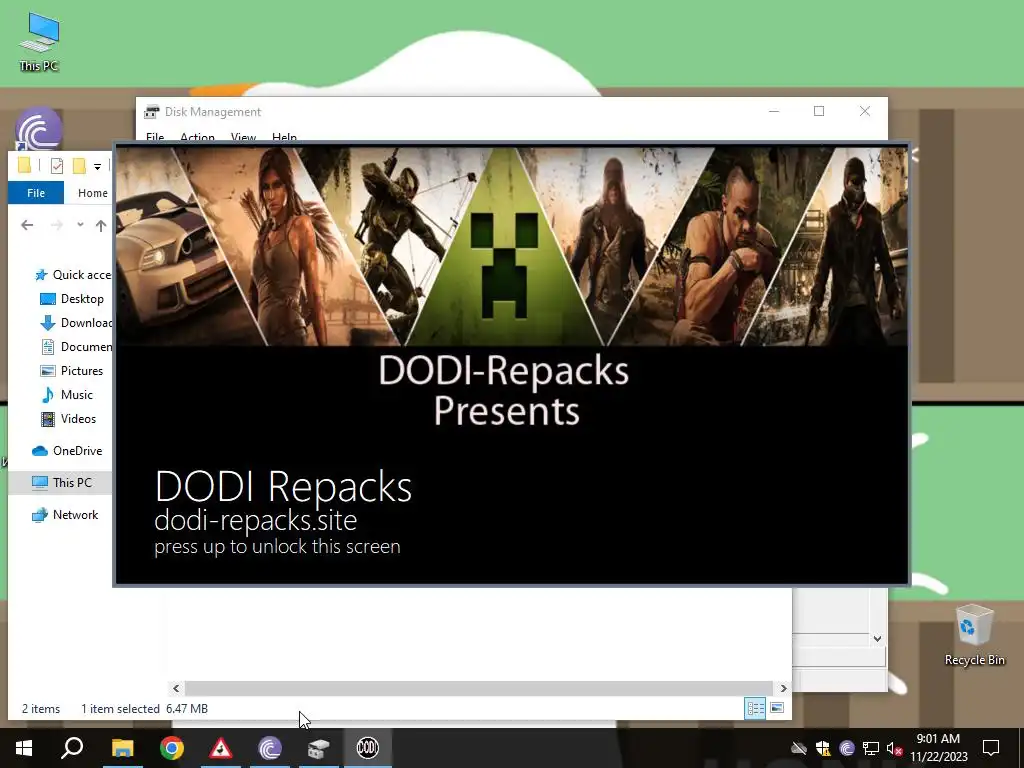Select OneDrive in navigation pane
This screenshot has height=768, width=1024.
click(67, 451)
